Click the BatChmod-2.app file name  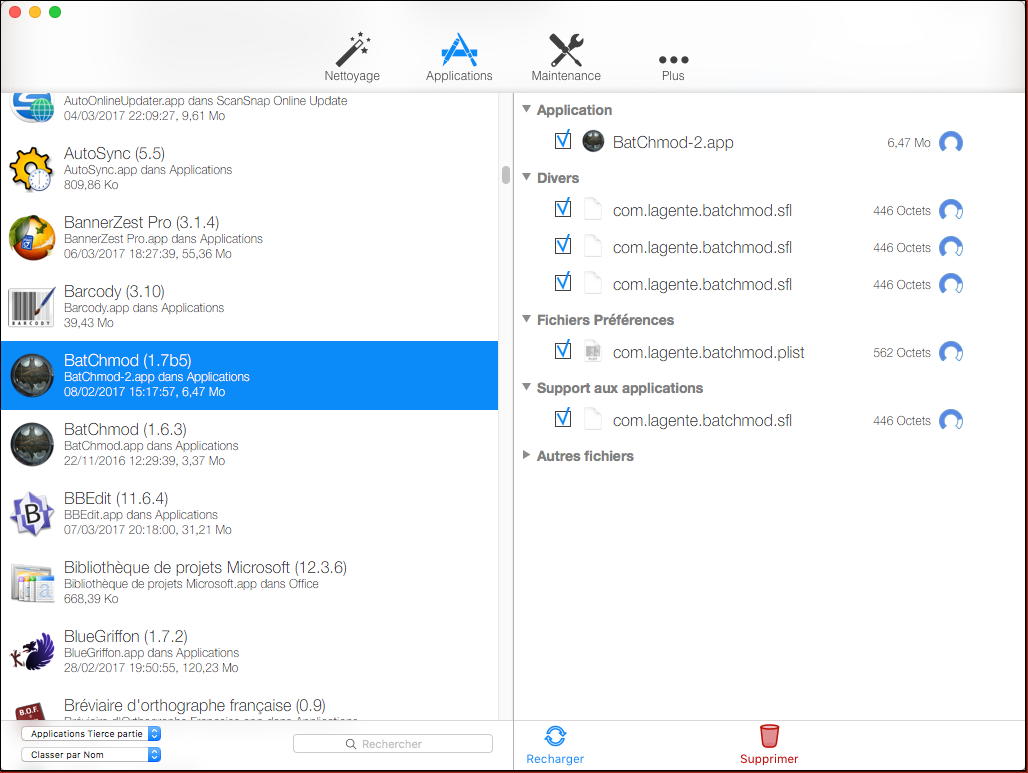point(673,142)
